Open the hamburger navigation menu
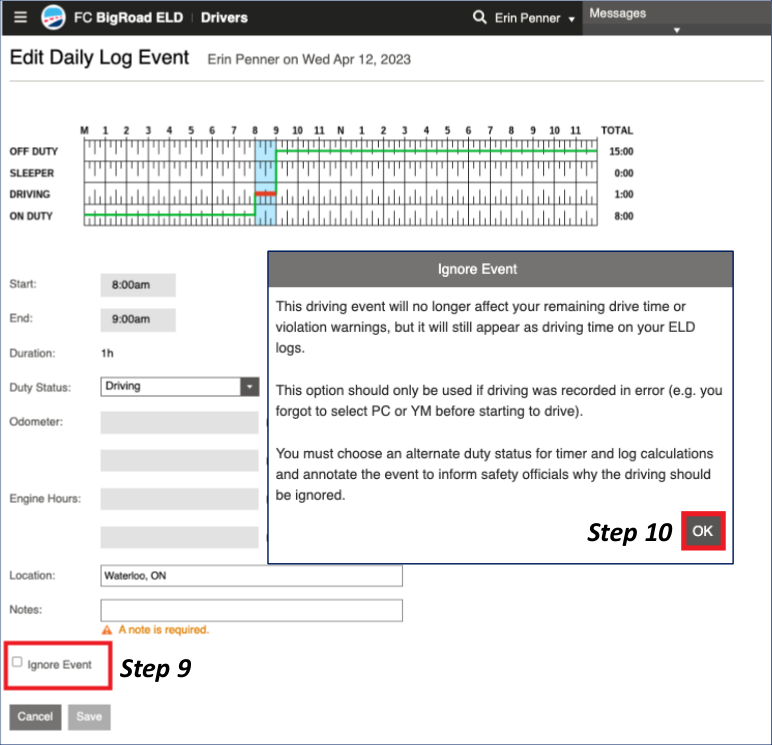772x745 pixels. (20, 18)
